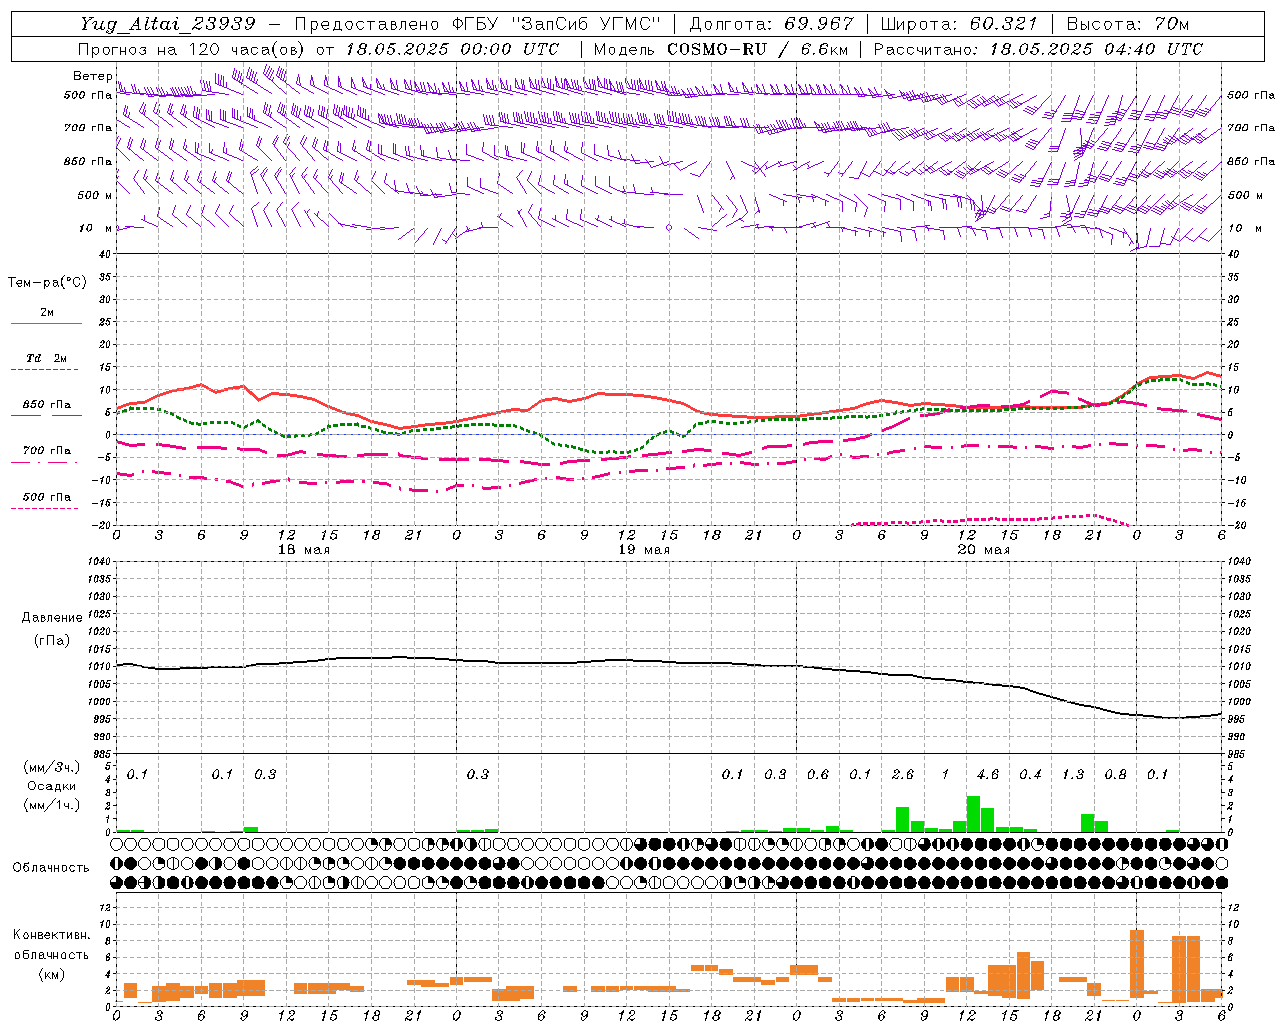Click the tallest green precipitation bar
This screenshot has height=1024, width=1280.
coord(973,814)
